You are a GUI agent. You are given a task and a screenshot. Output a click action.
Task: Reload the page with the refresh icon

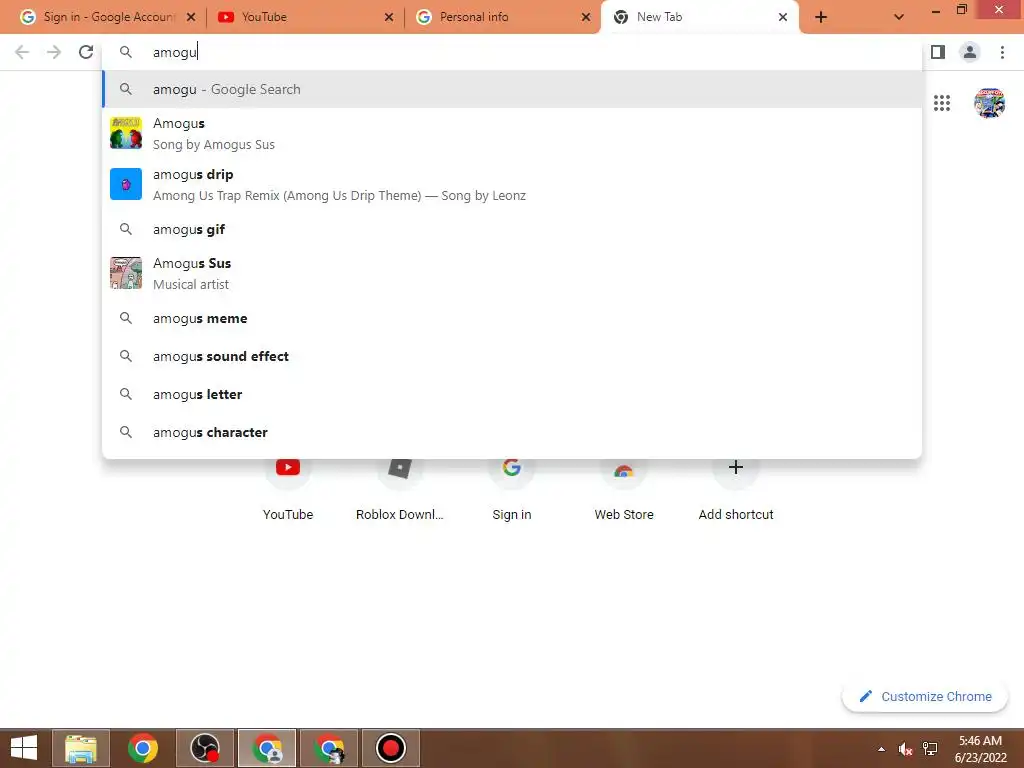coord(86,52)
